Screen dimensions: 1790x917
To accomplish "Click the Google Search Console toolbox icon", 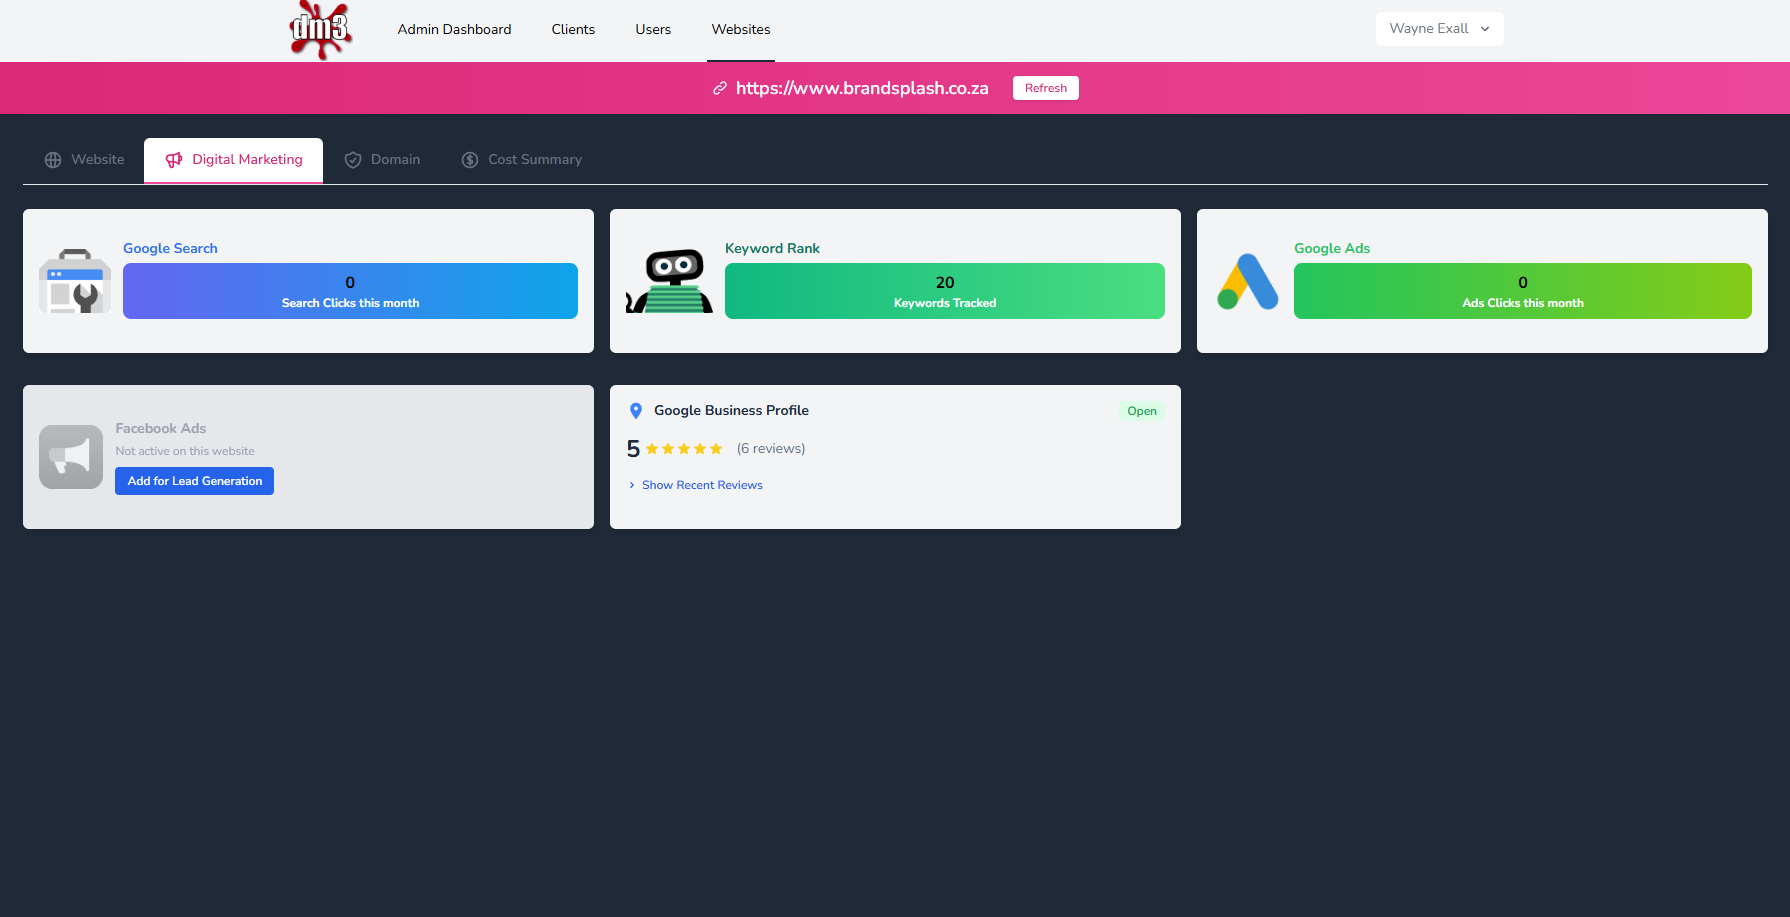I will point(75,281).
